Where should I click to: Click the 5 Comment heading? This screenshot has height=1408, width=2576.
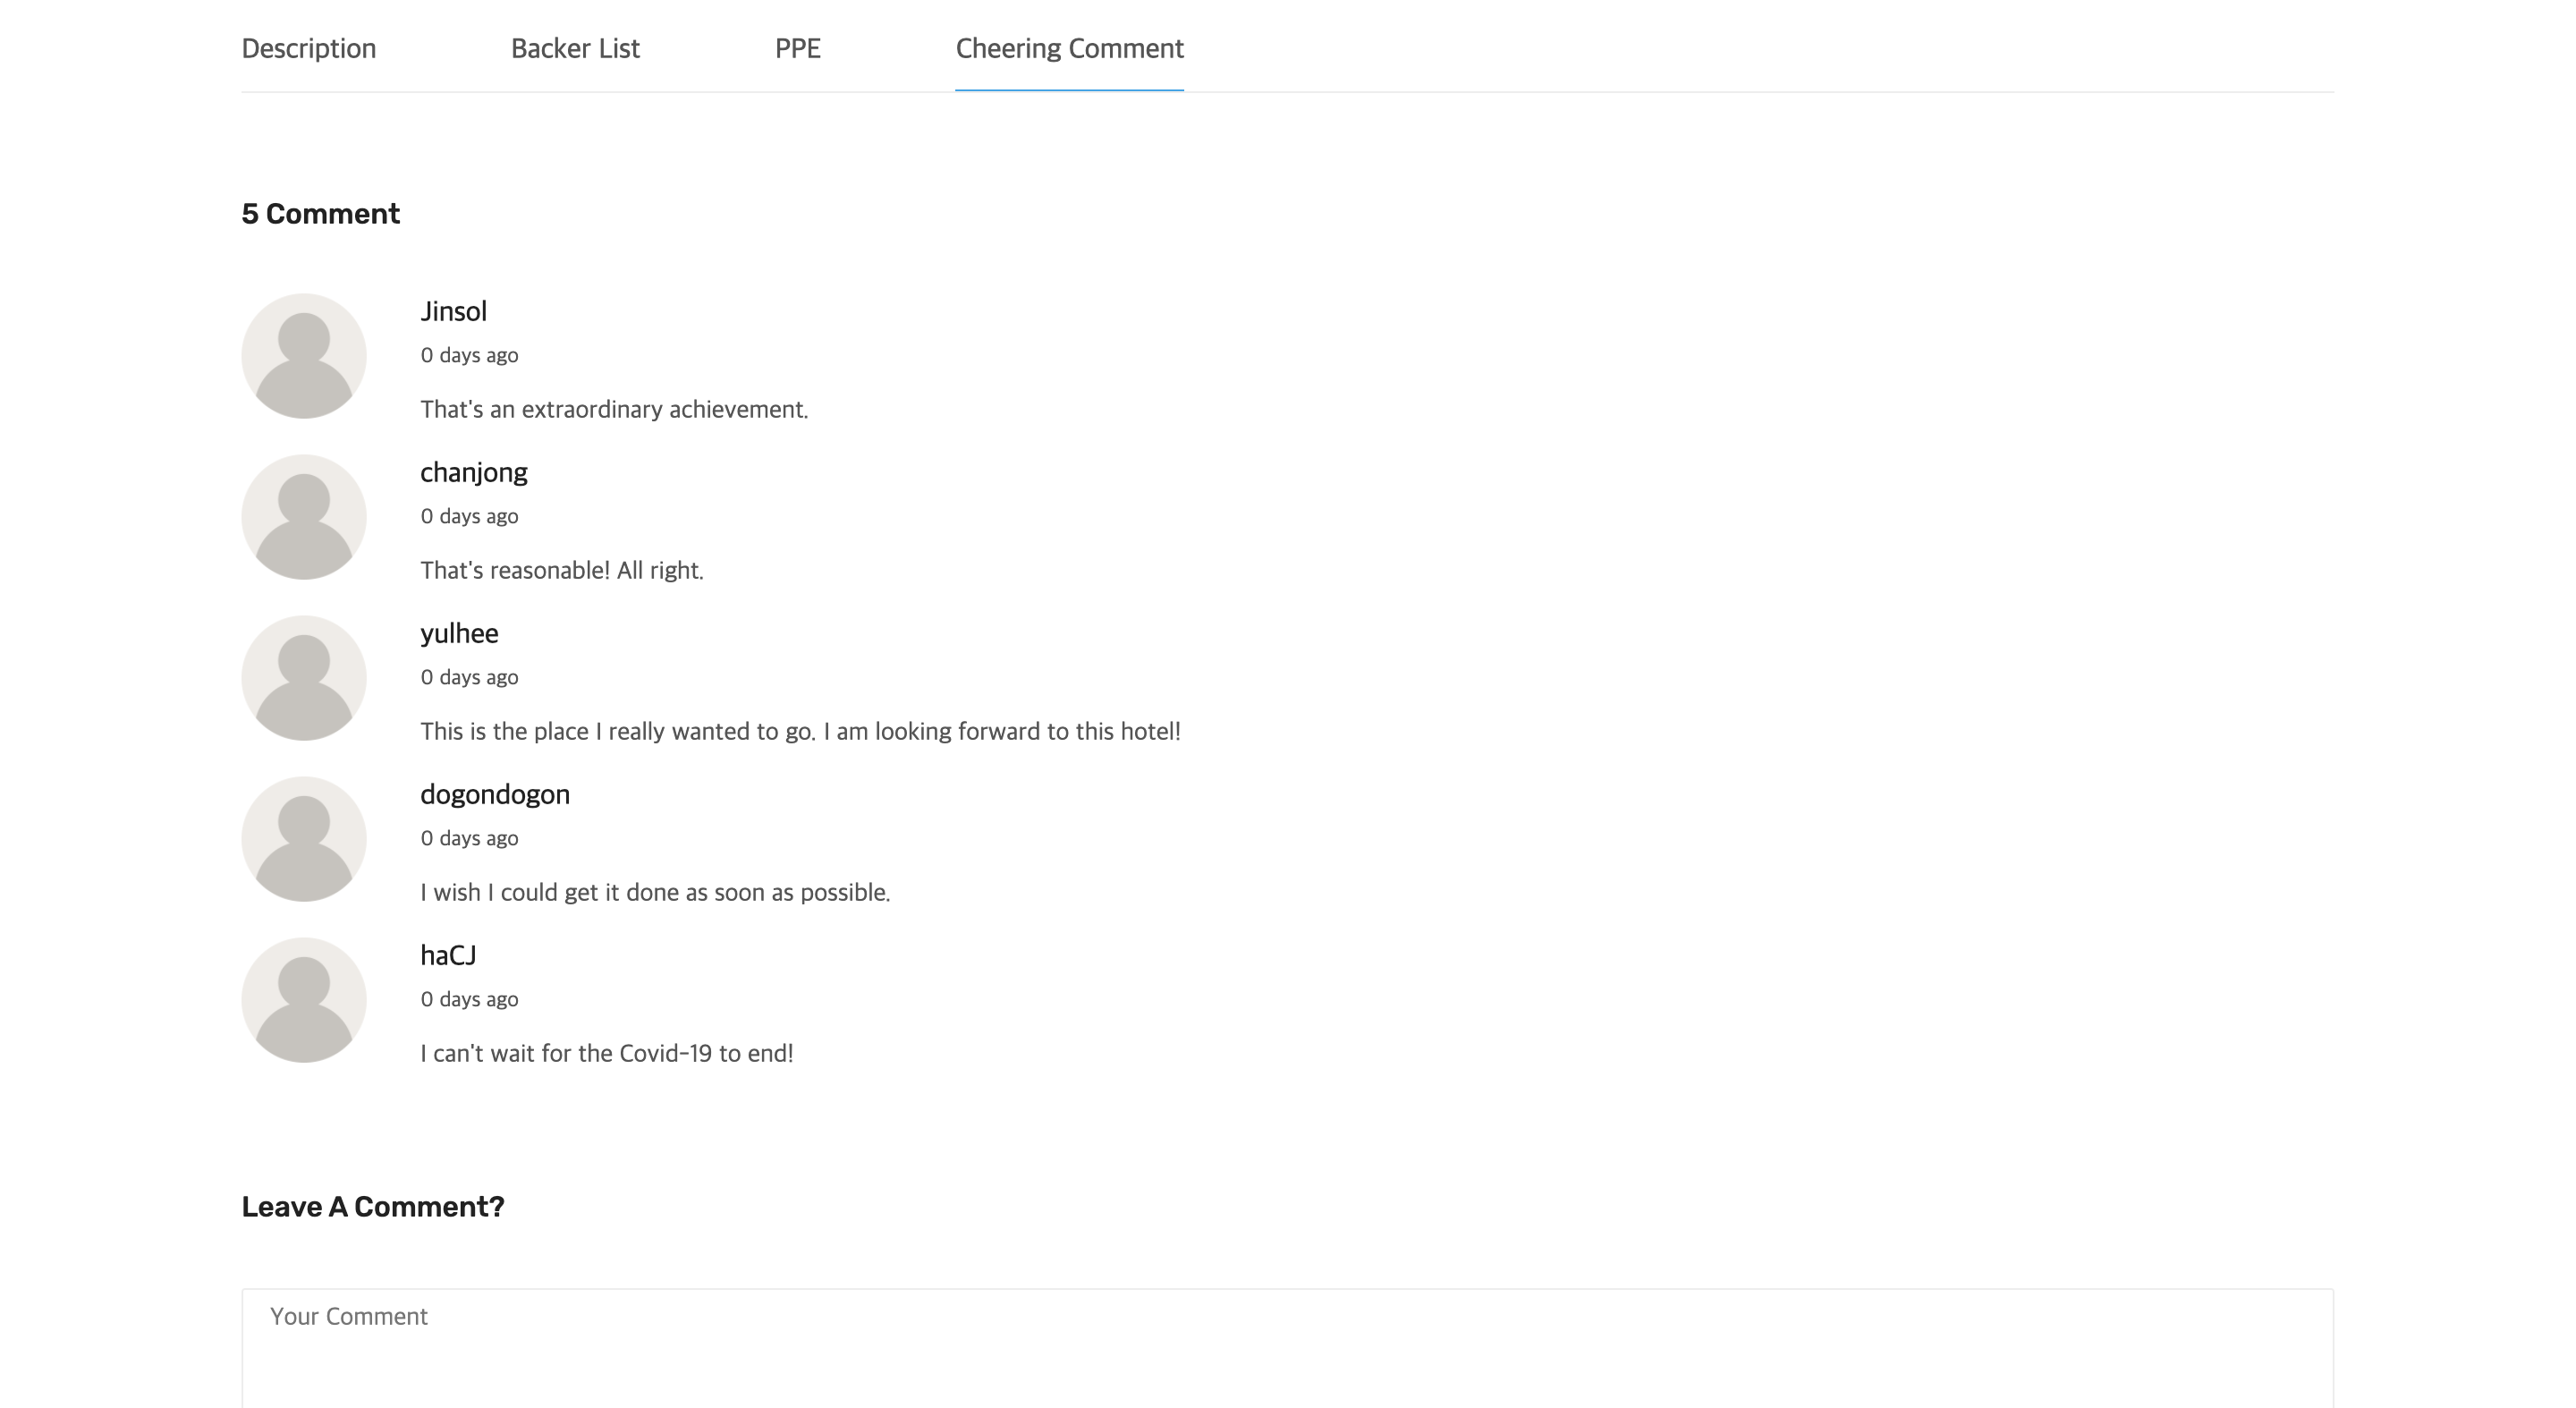[x=320, y=214]
